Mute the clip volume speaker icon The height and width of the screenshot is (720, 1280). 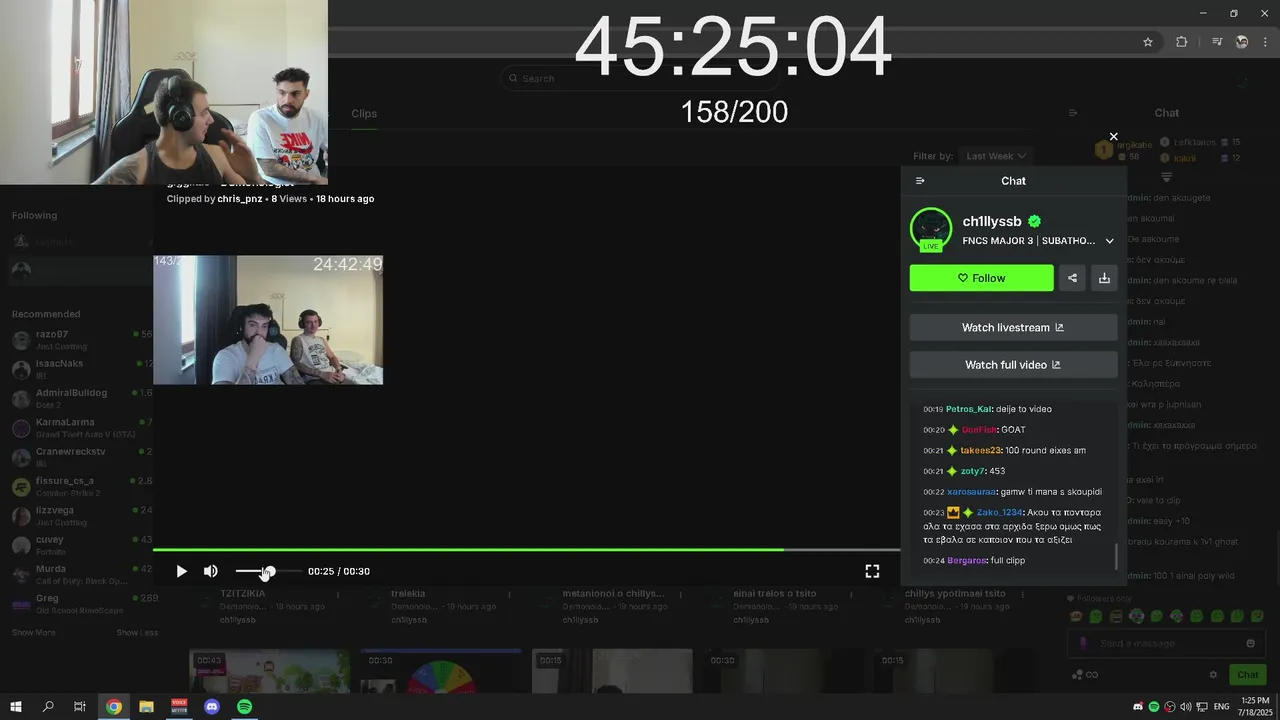tap(211, 571)
